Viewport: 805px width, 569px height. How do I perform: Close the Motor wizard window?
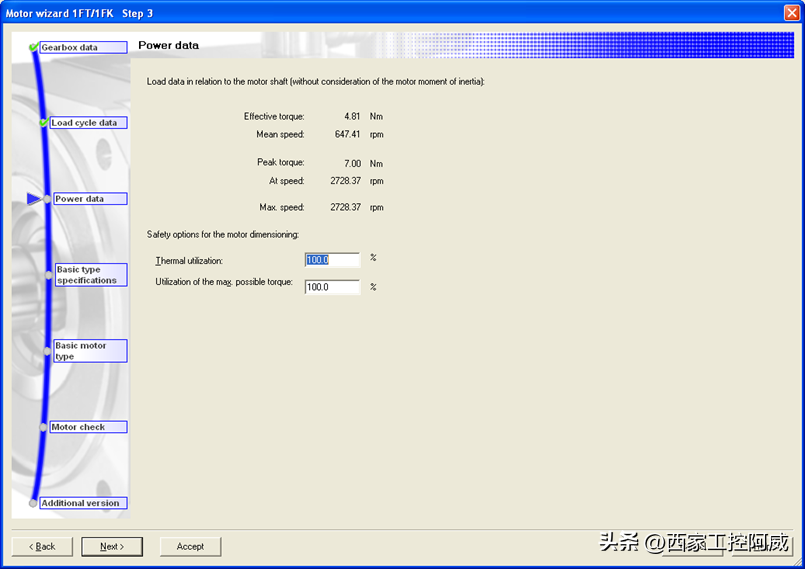pyautogui.click(x=791, y=13)
